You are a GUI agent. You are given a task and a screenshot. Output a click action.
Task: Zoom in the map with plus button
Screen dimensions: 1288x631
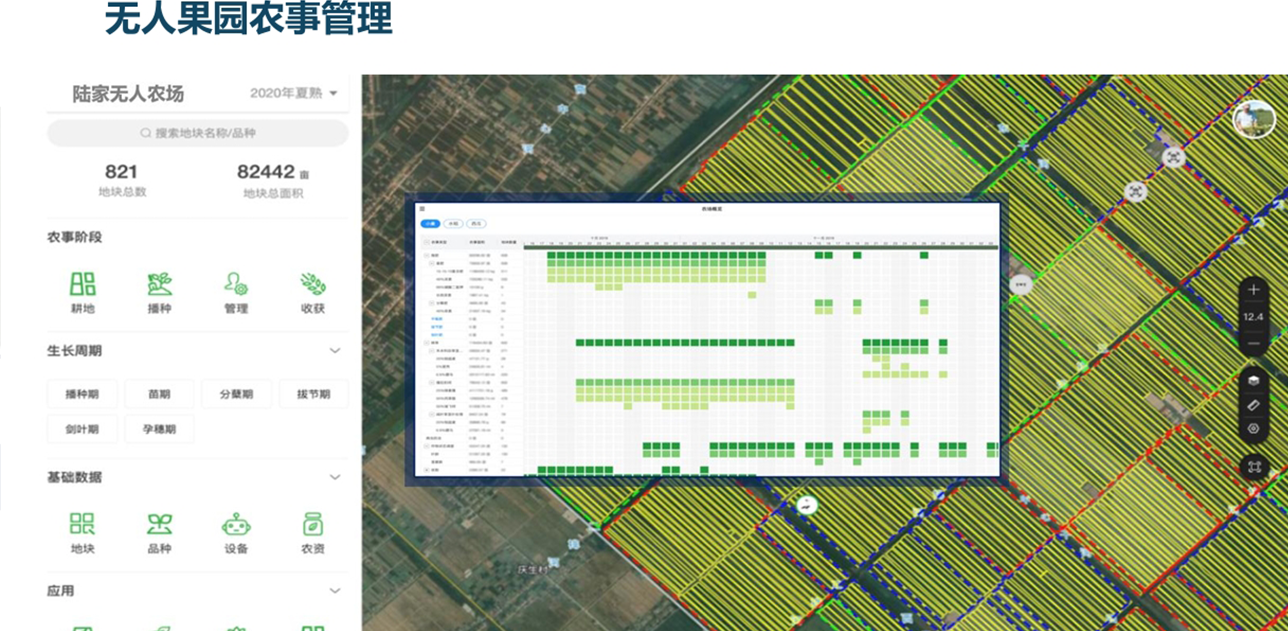pos(1254,290)
